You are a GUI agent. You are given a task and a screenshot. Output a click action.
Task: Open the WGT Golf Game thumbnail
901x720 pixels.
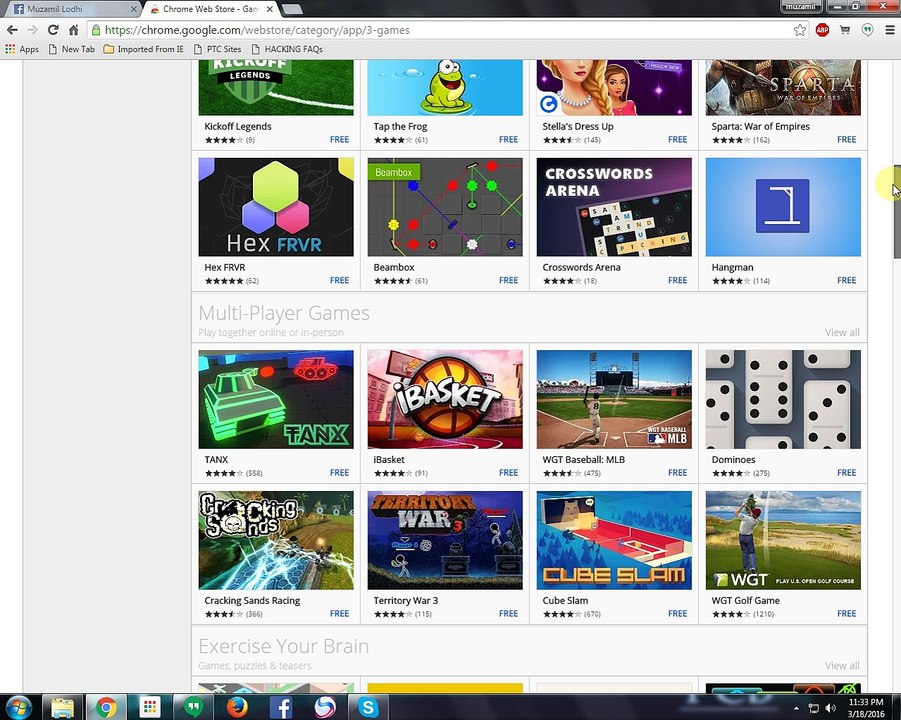(x=783, y=540)
